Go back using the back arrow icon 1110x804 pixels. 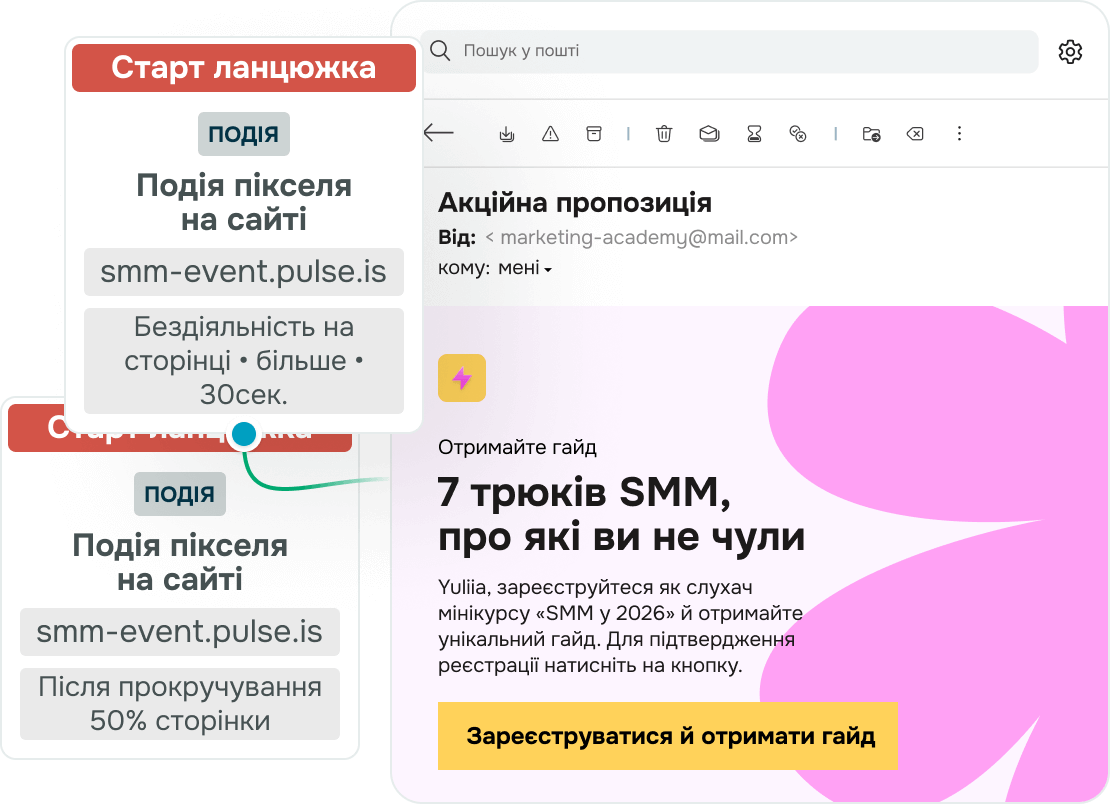(x=438, y=133)
